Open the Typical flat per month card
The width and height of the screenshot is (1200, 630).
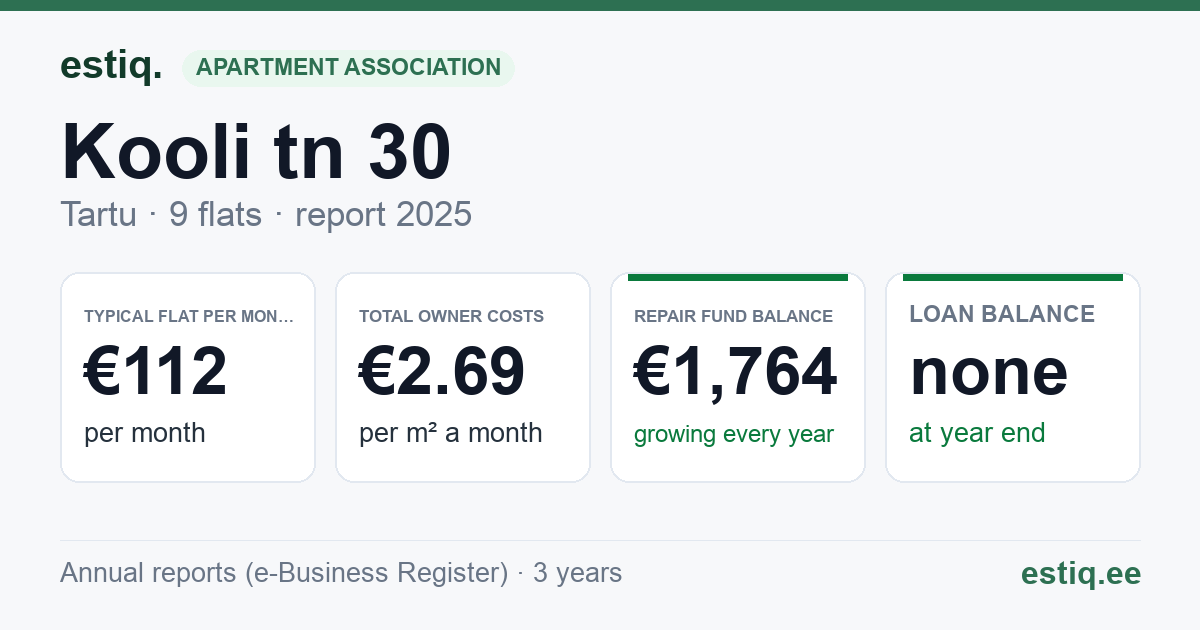(188, 377)
